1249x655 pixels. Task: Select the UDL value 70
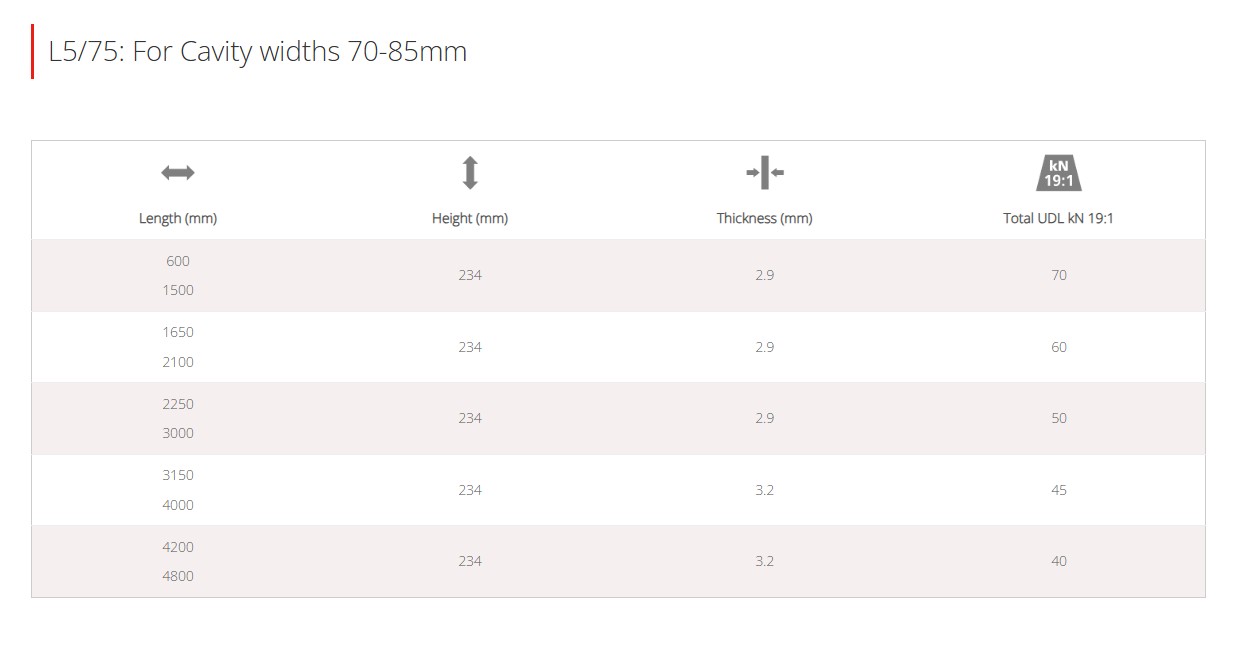point(1059,275)
